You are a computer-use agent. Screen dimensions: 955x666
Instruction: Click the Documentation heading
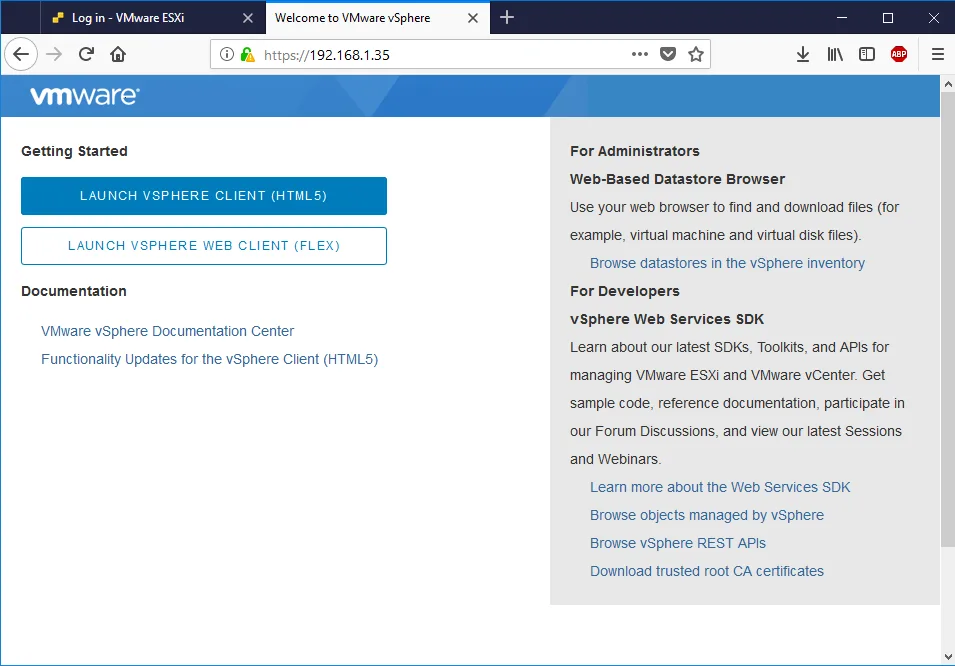(74, 291)
